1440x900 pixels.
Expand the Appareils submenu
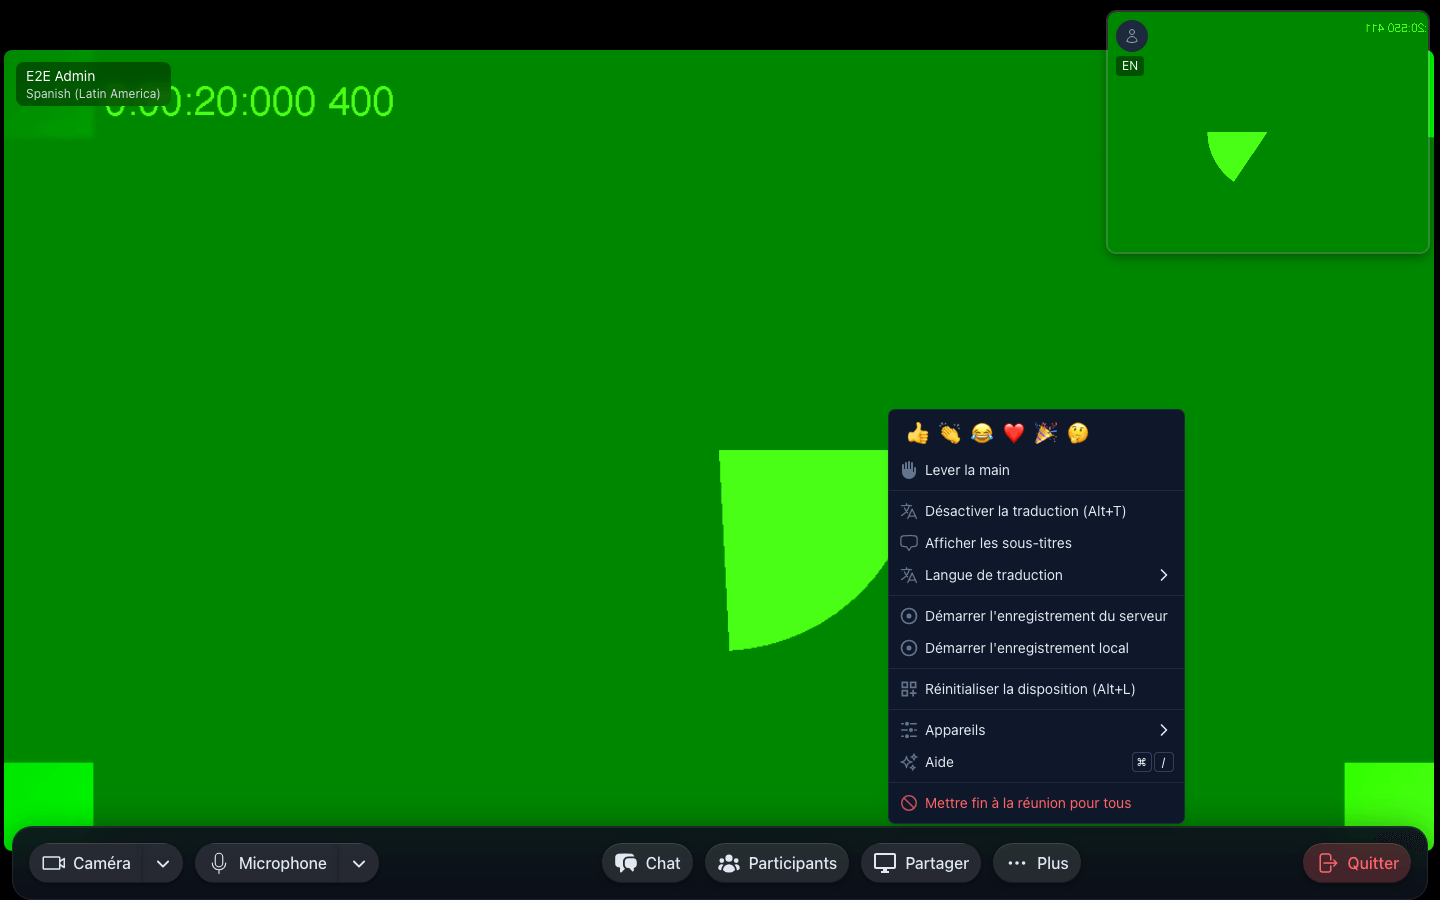[x=1036, y=730]
